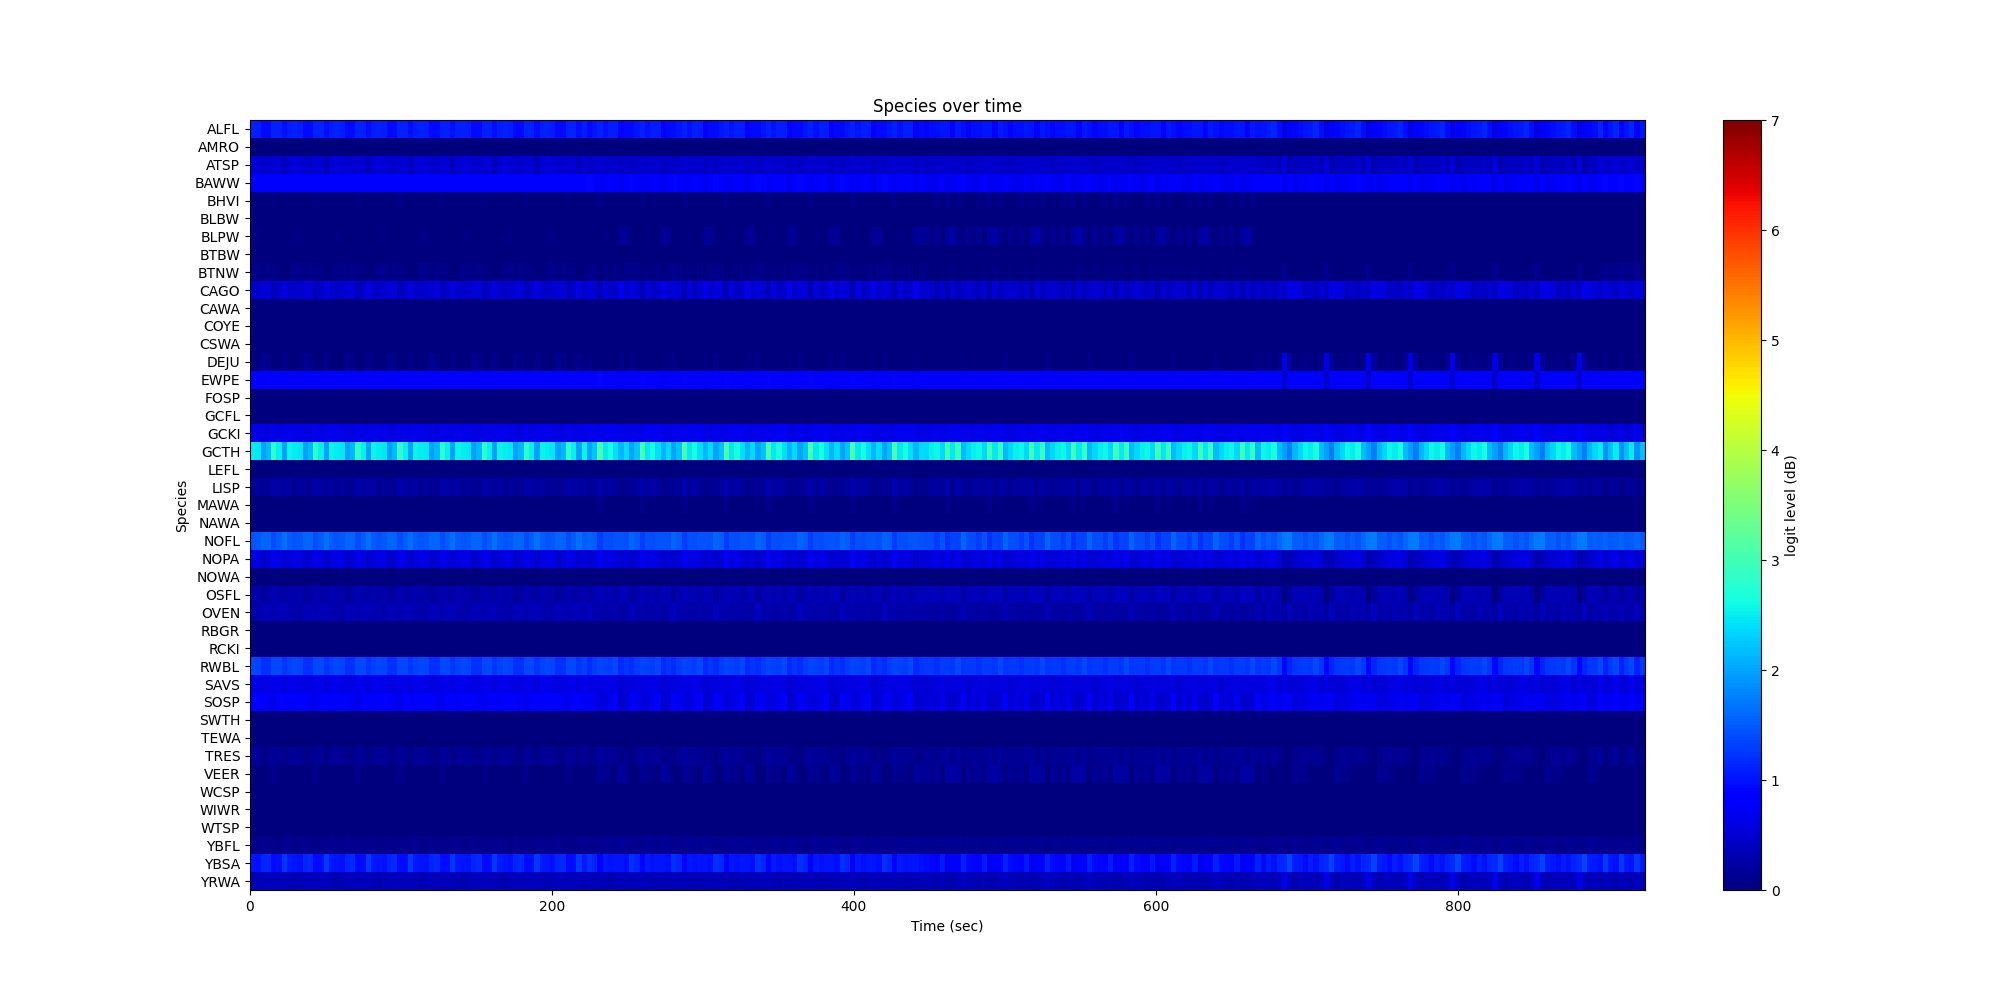2000x1000 pixels.
Task: Select the YRWA species label
Action: (220, 882)
